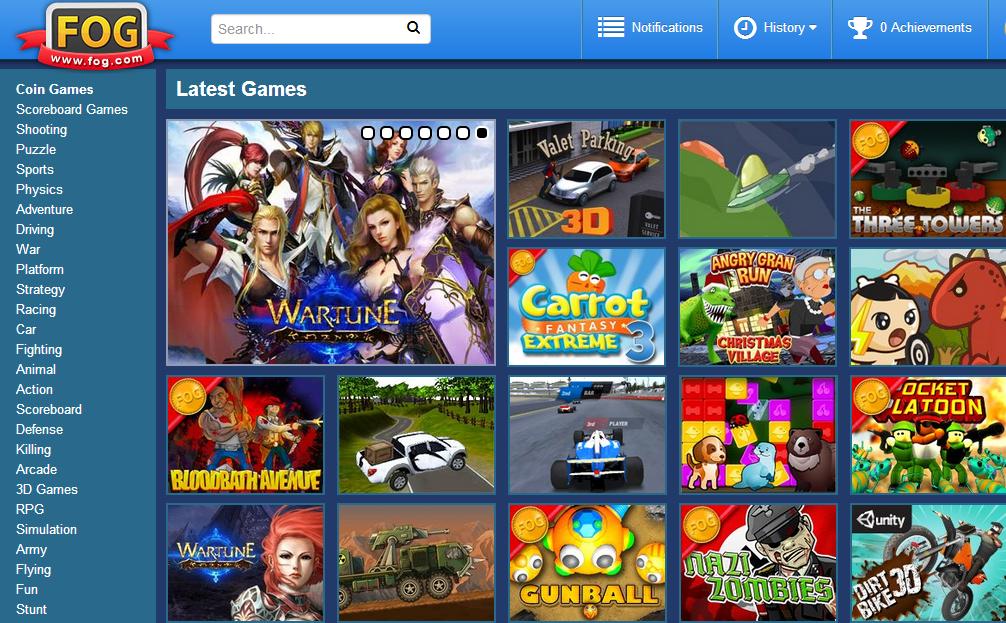Open the green army truck game

[416, 563]
